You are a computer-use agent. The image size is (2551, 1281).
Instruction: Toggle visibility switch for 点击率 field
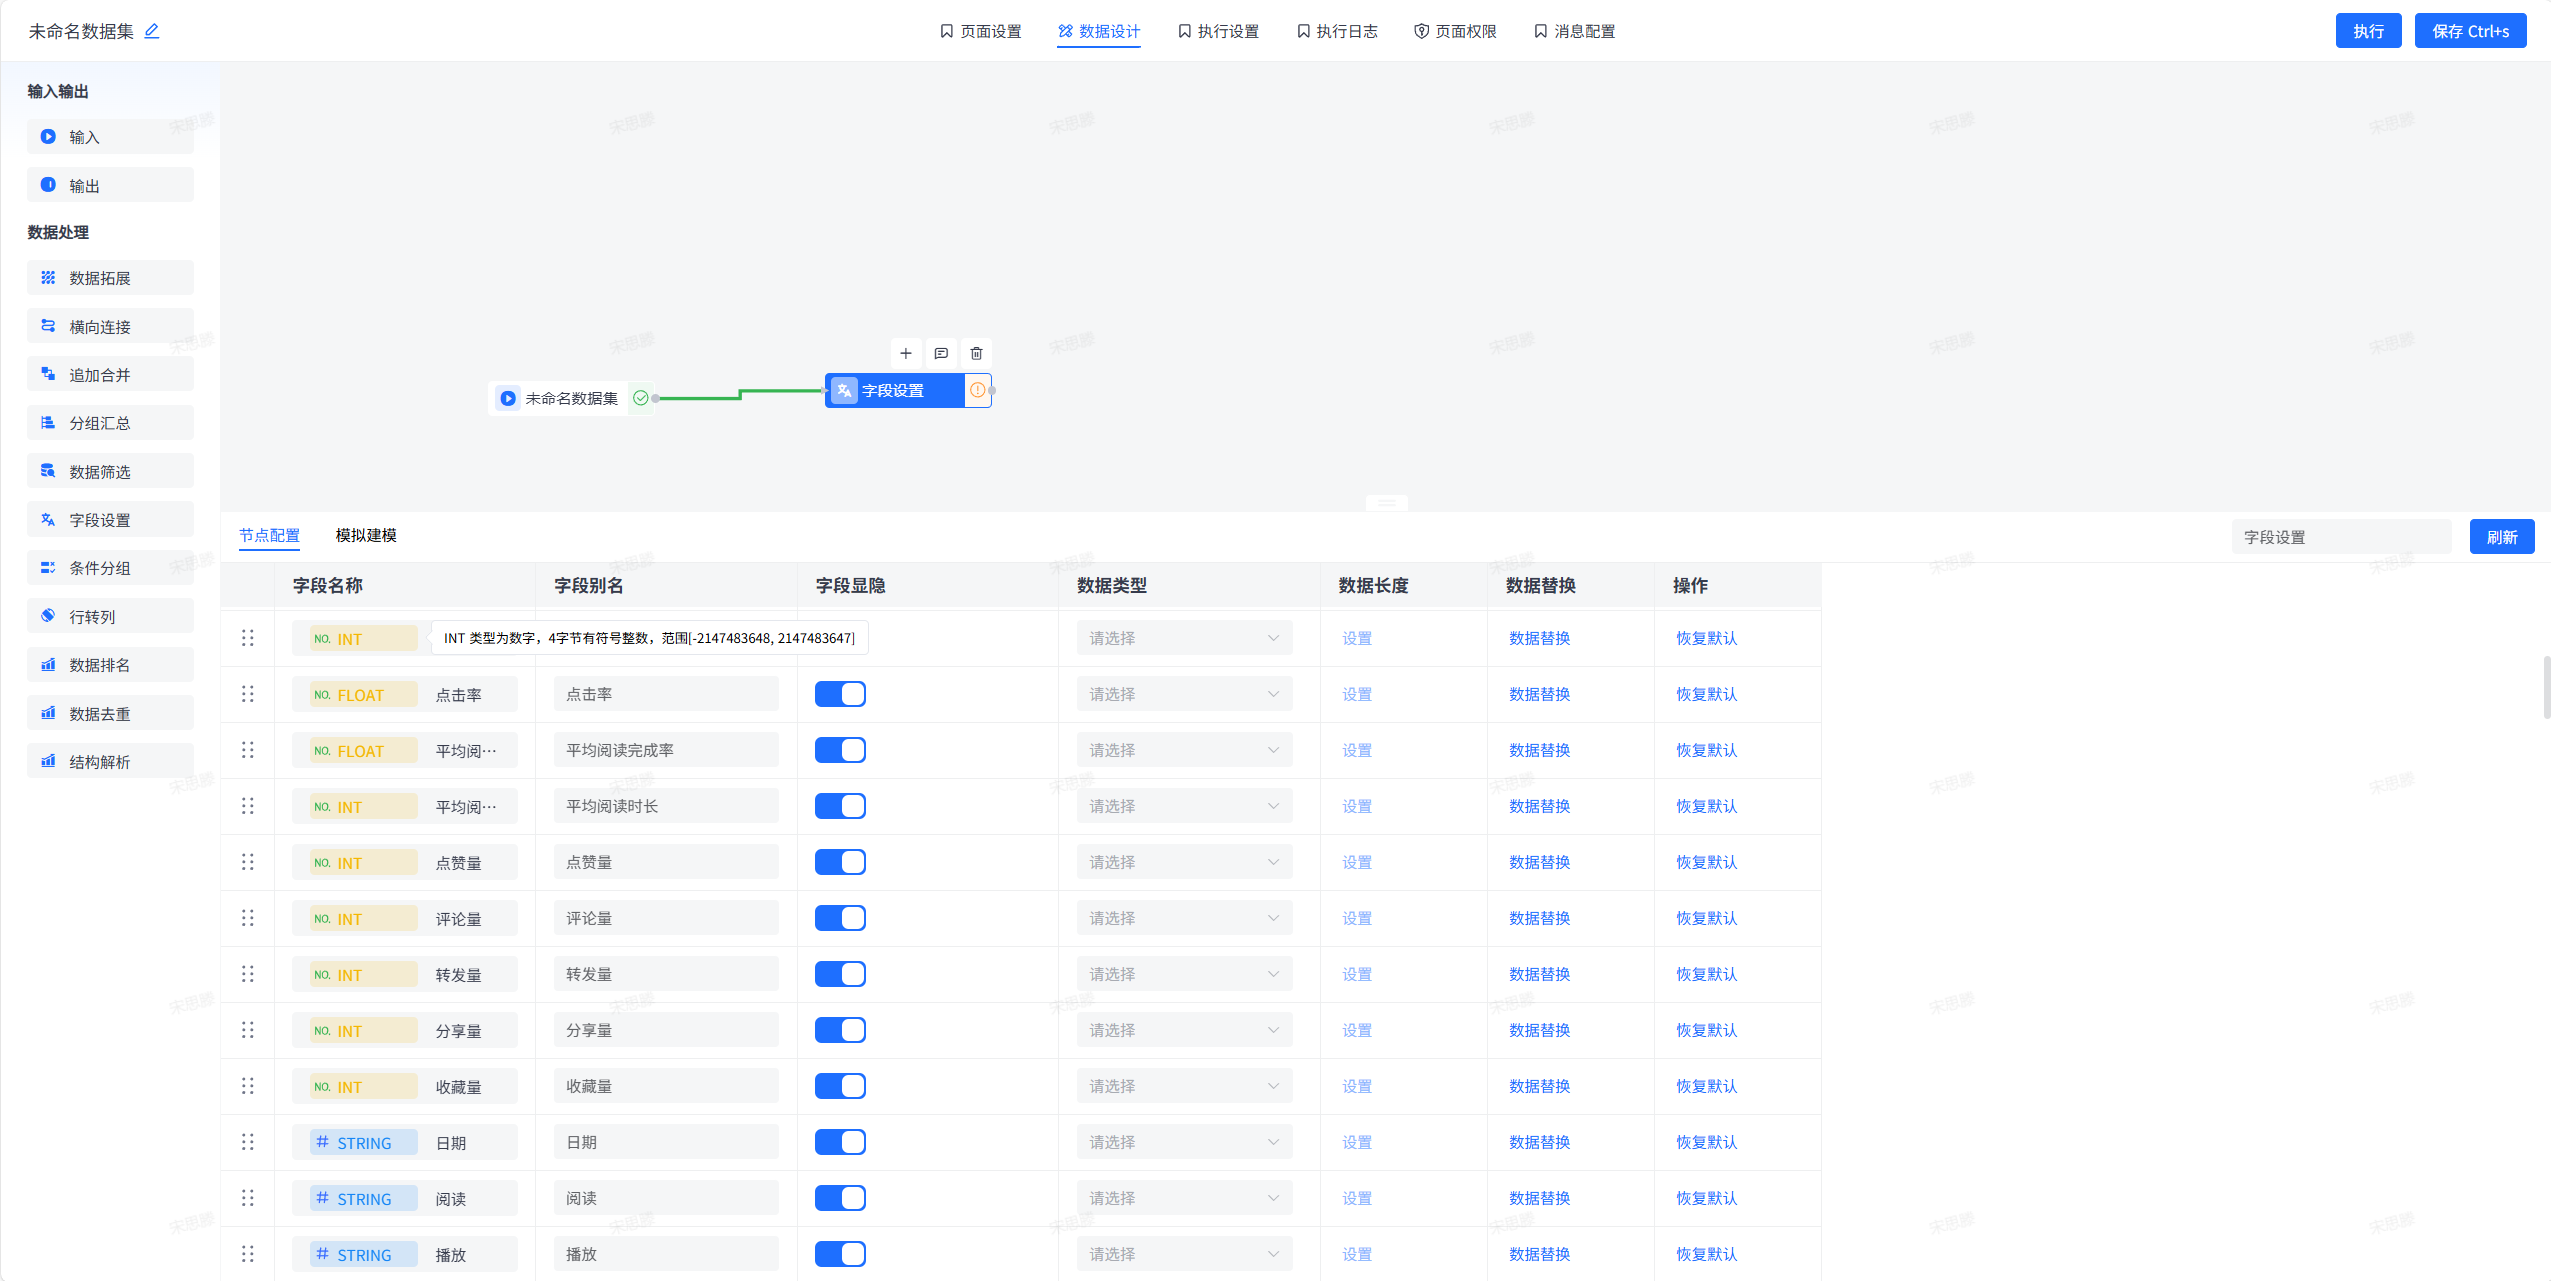tap(840, 694)
